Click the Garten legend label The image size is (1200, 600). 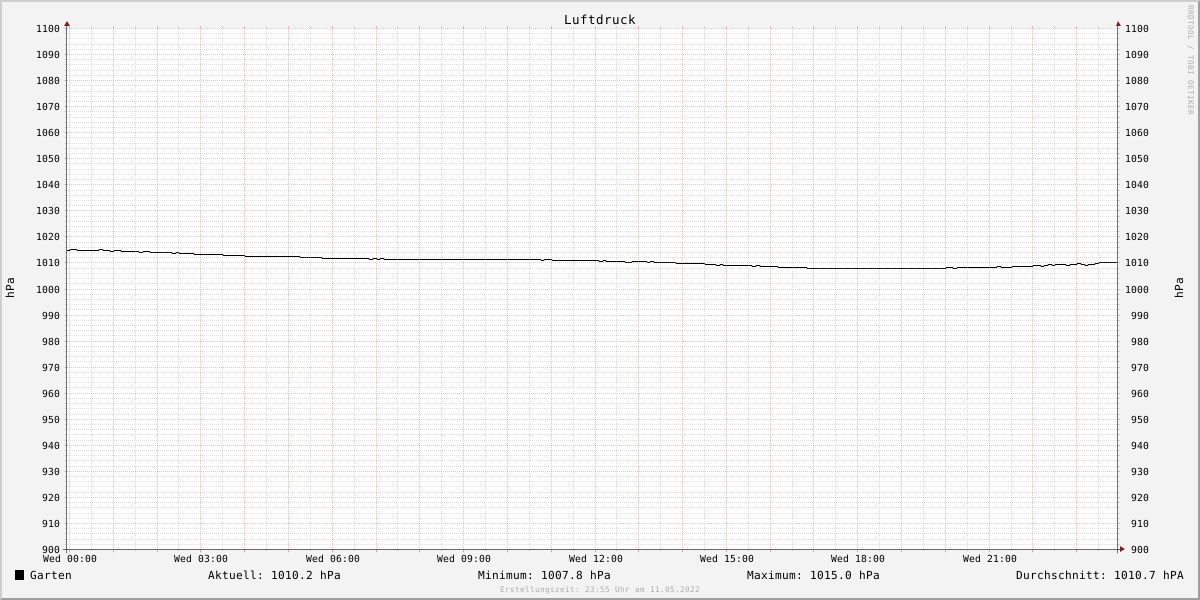(x=51, y=575)
